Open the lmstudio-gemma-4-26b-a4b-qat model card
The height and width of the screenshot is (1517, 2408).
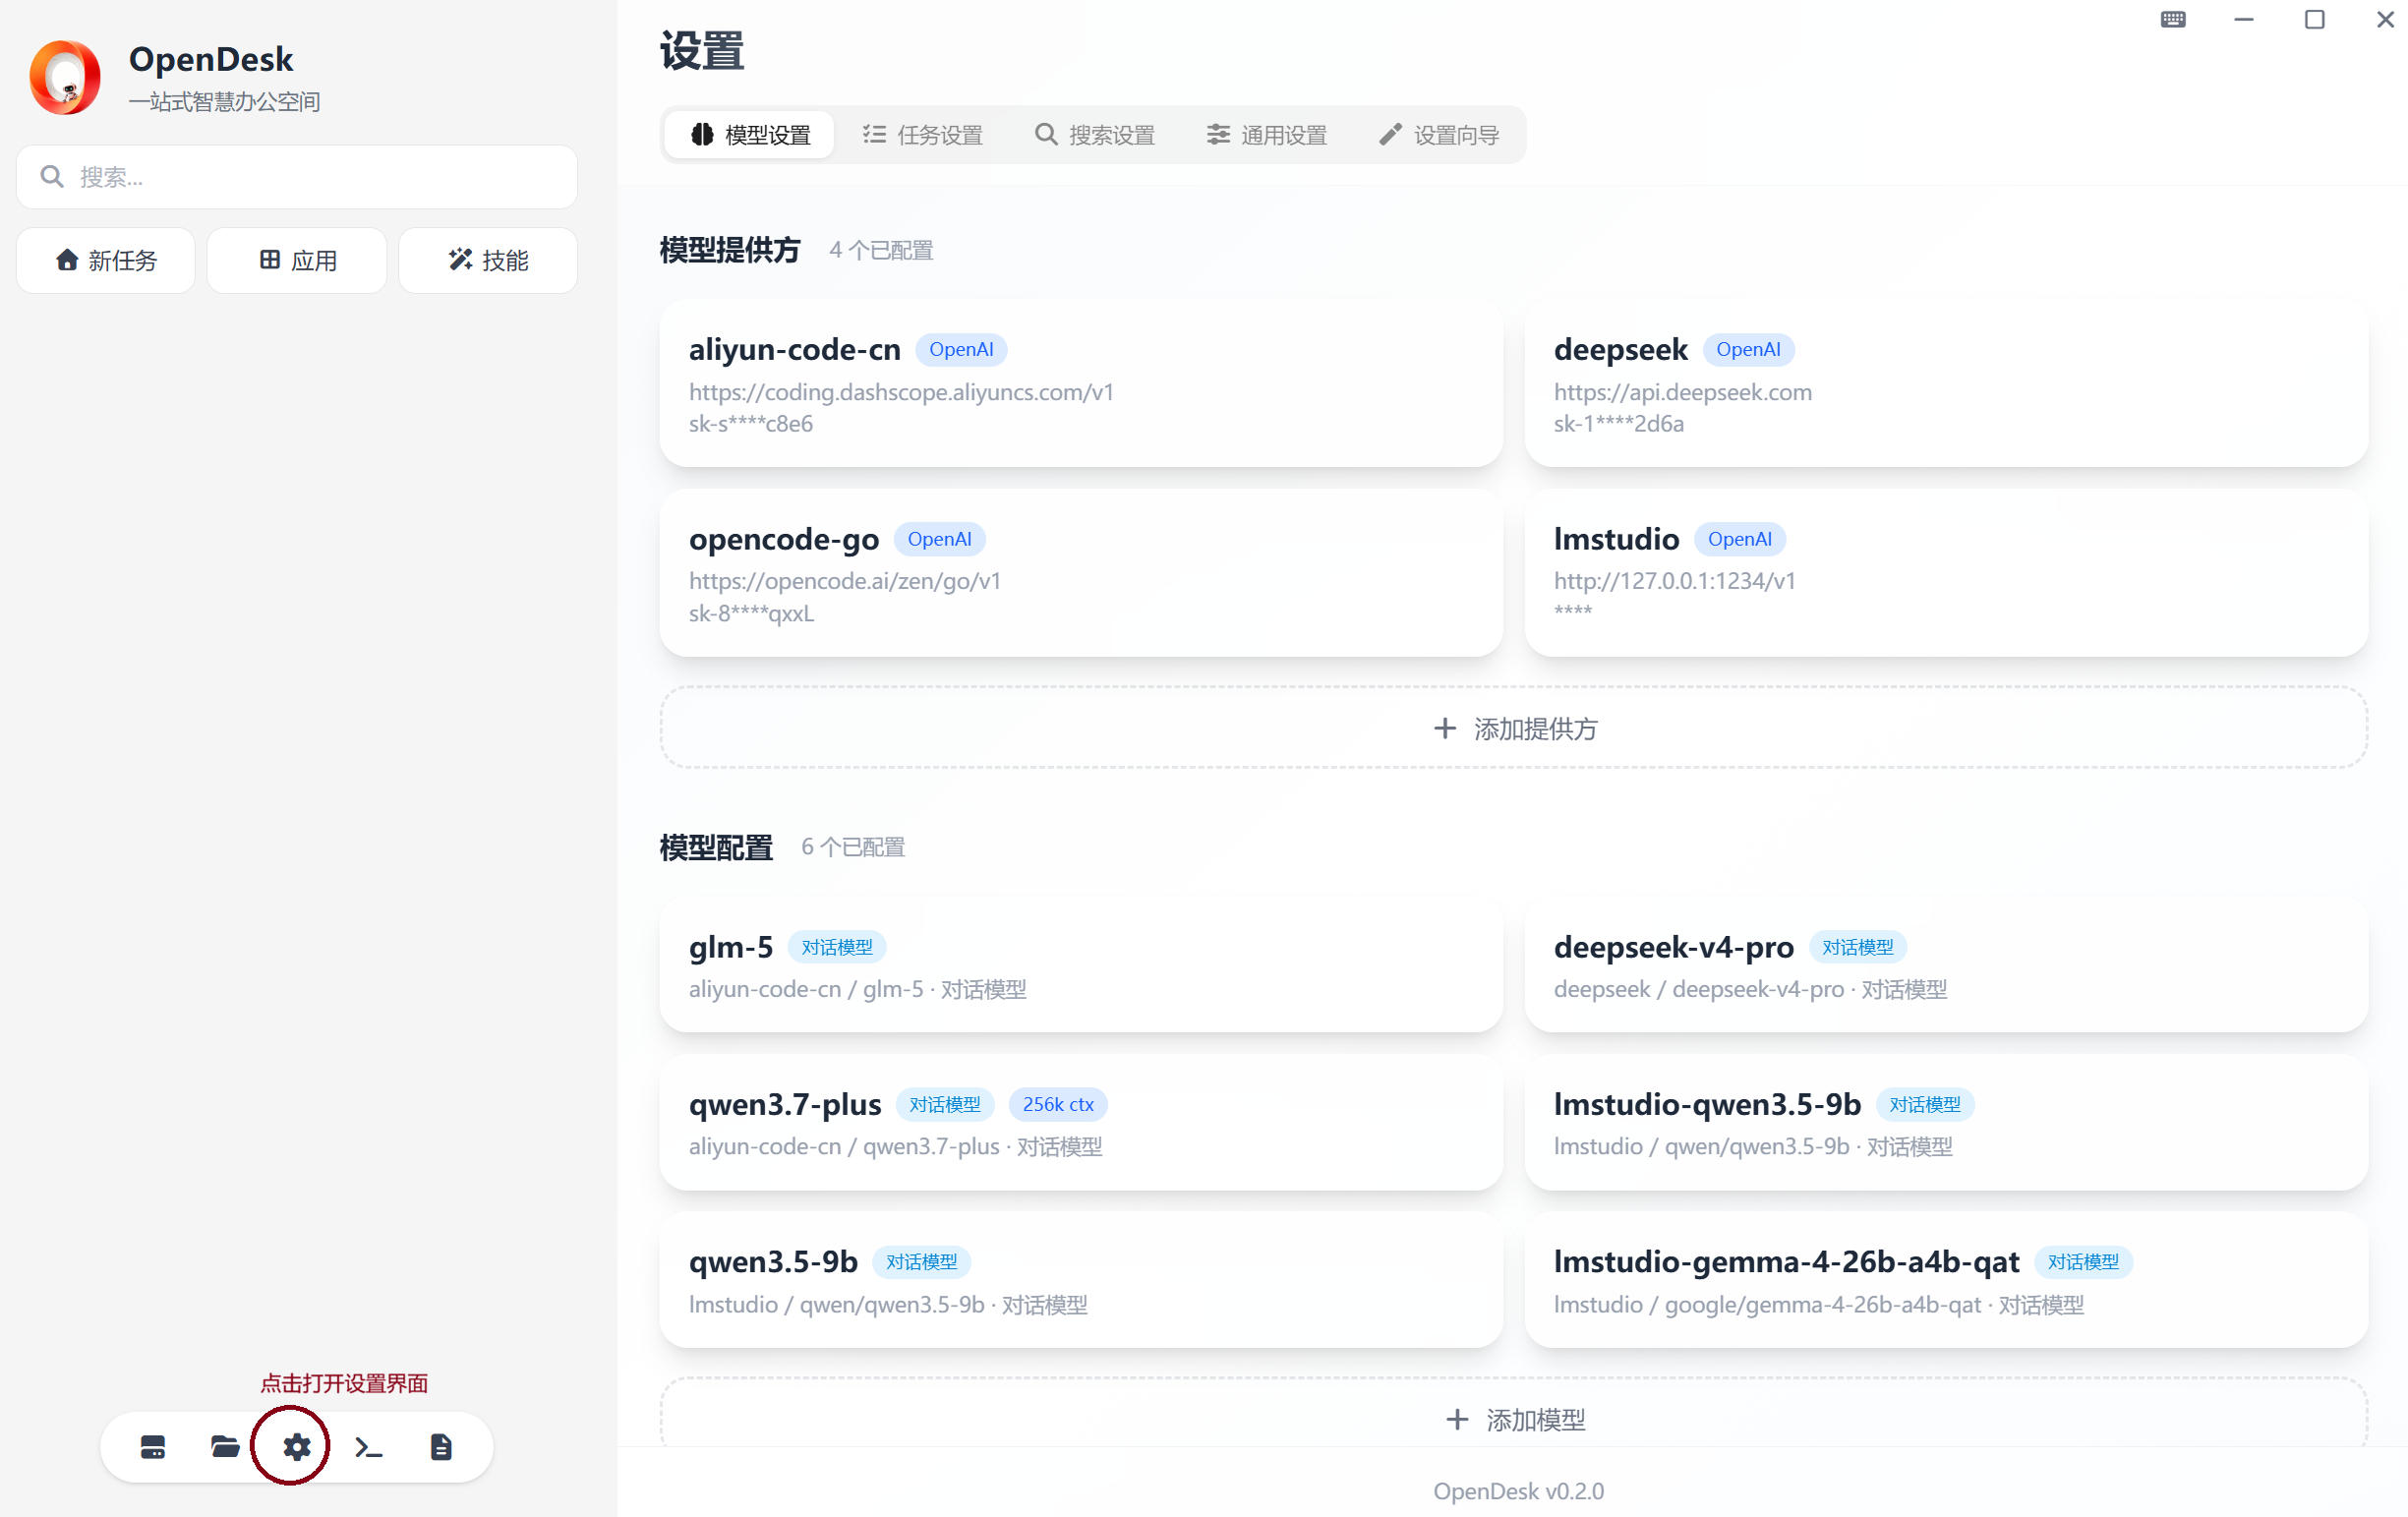[x=1946, y=1280]
